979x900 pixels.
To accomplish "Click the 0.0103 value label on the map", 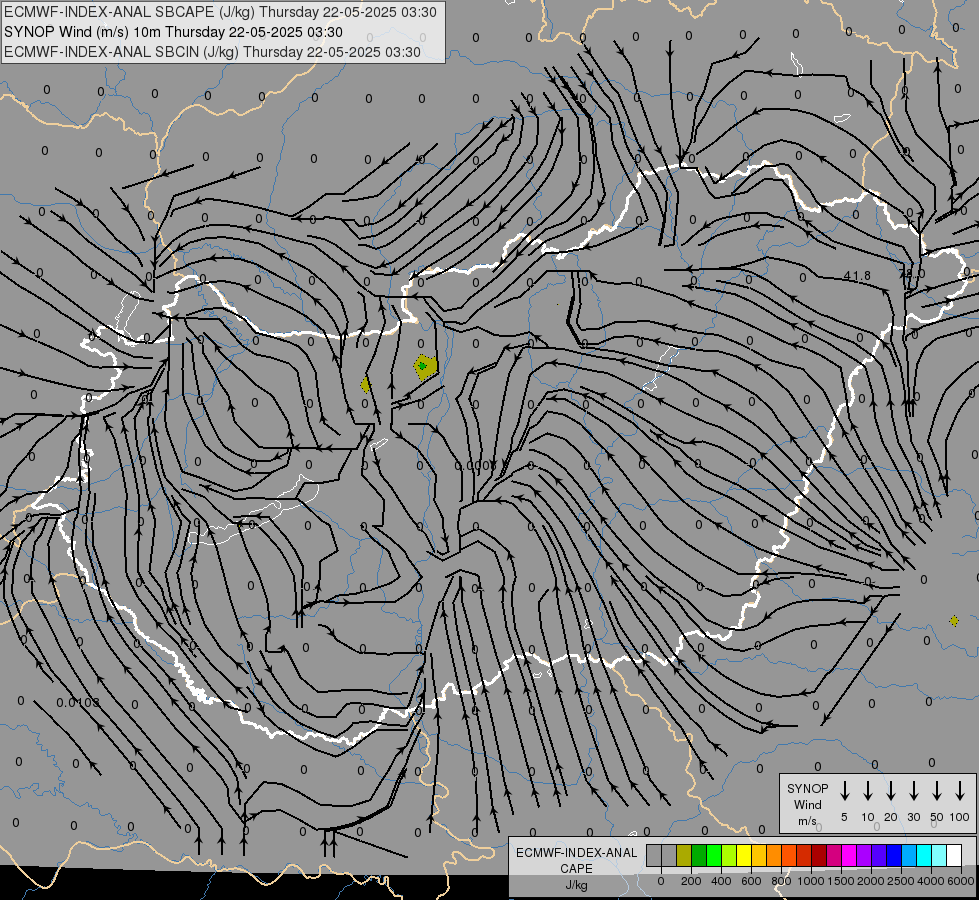I will tap(78, 703).
